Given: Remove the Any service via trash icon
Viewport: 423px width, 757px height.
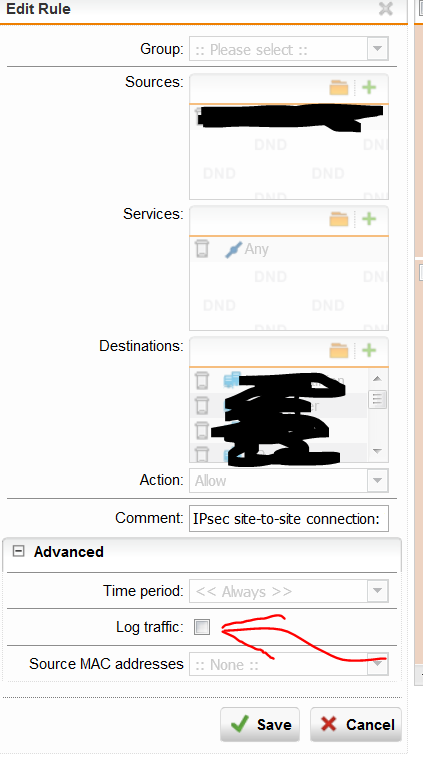Looking at the screenshot, I should [x=202, y=249].
